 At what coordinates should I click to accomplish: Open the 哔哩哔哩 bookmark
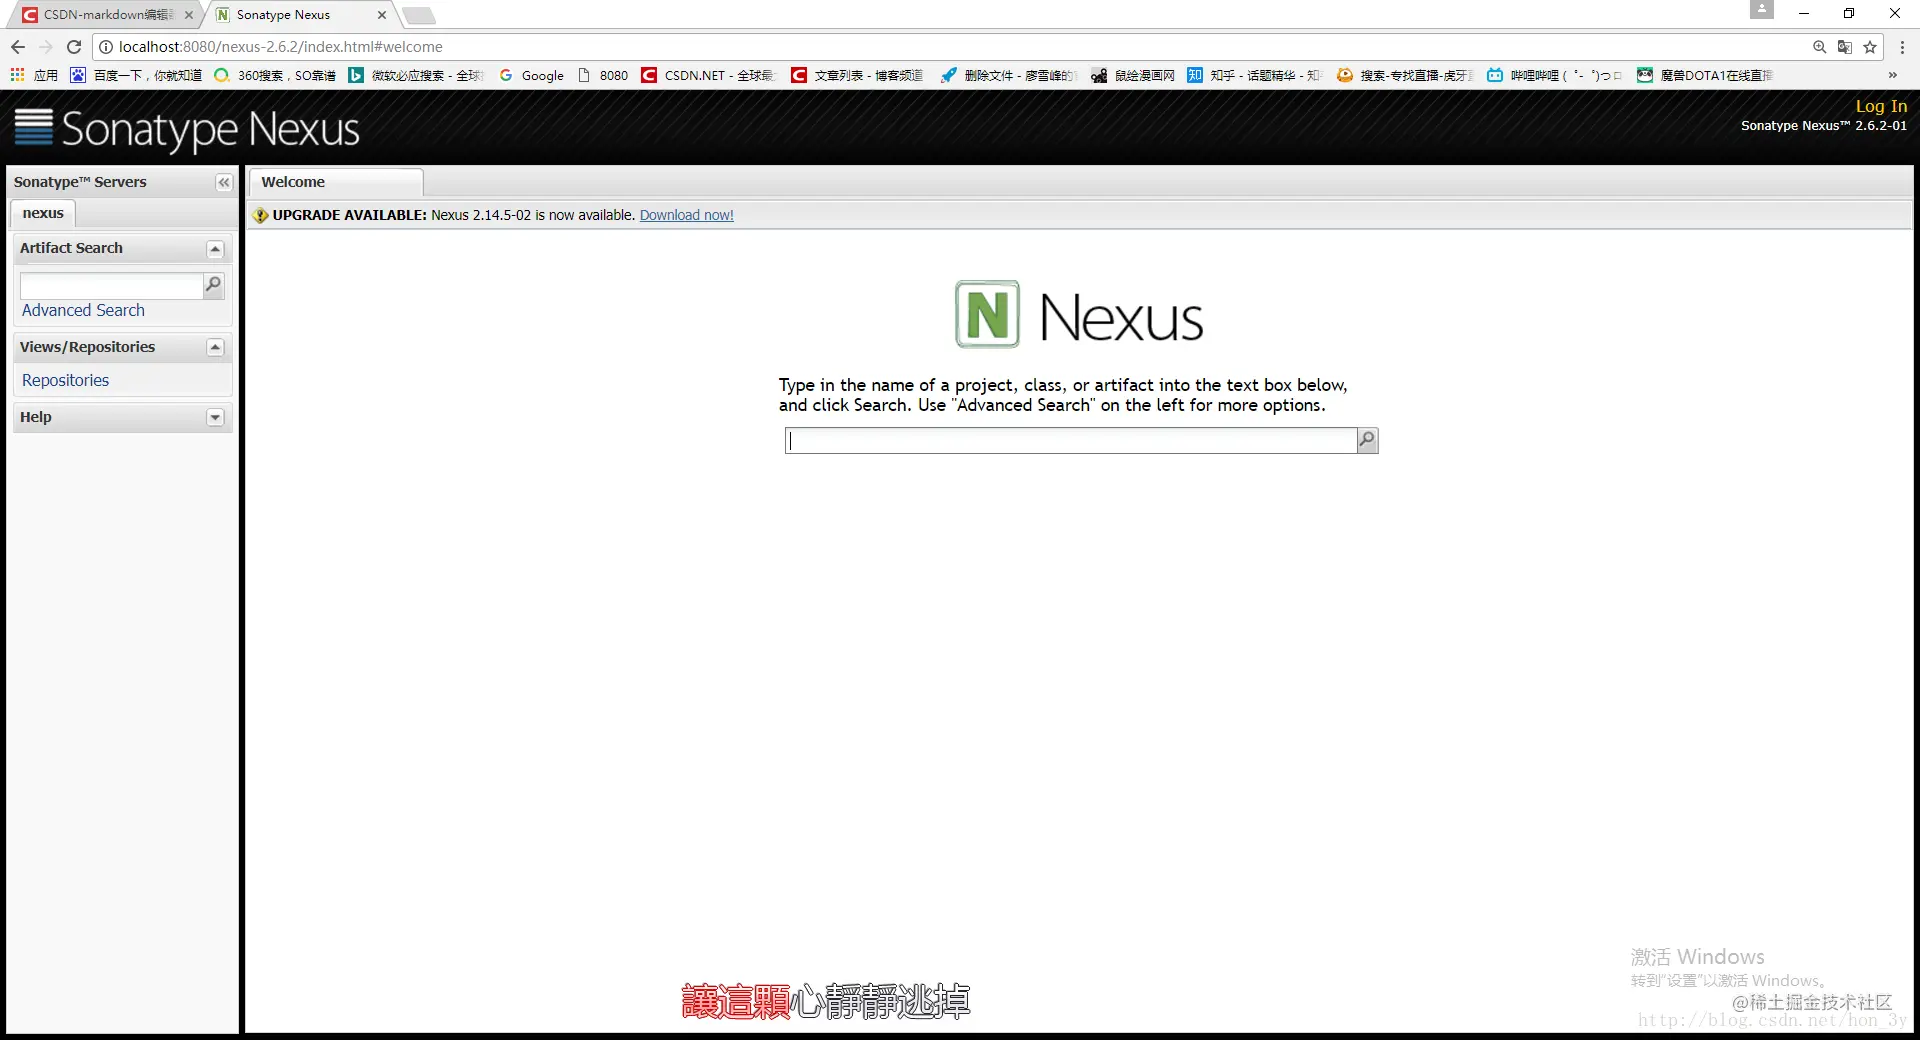pos(1555,75)
